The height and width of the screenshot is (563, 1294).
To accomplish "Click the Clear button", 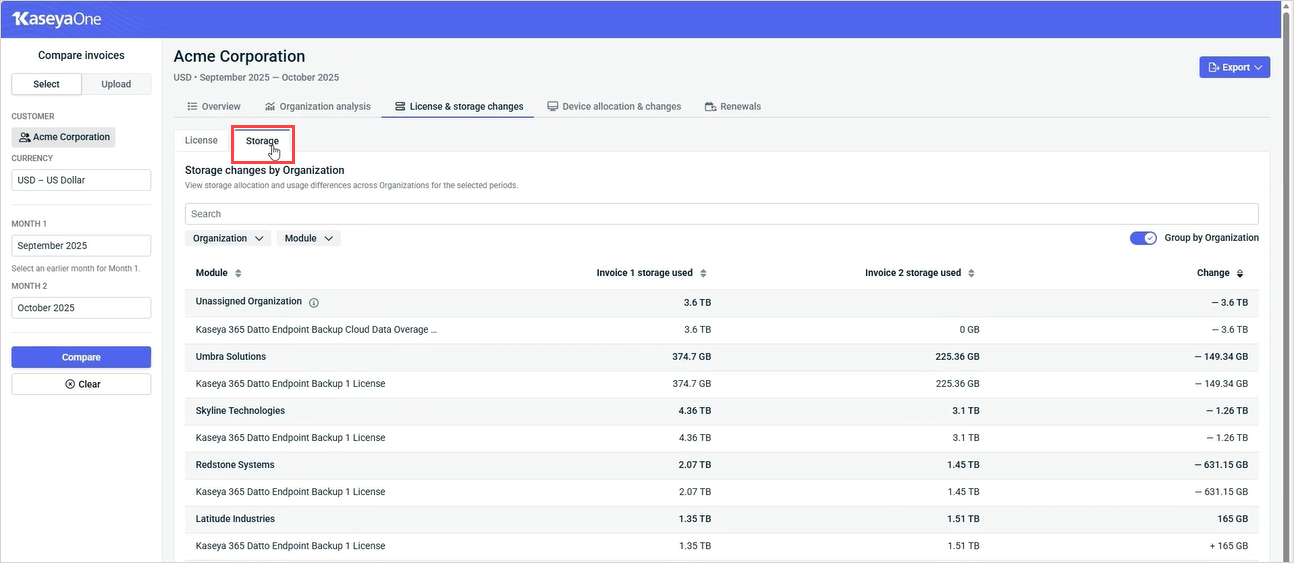I will 81,384.
